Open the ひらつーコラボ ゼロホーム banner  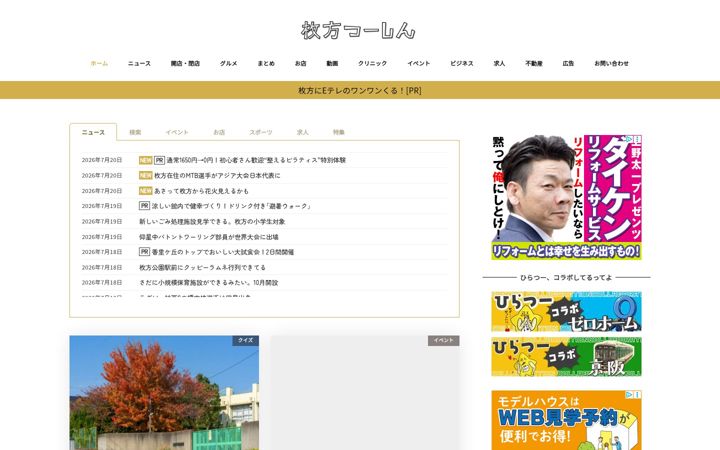click(566, 311)
